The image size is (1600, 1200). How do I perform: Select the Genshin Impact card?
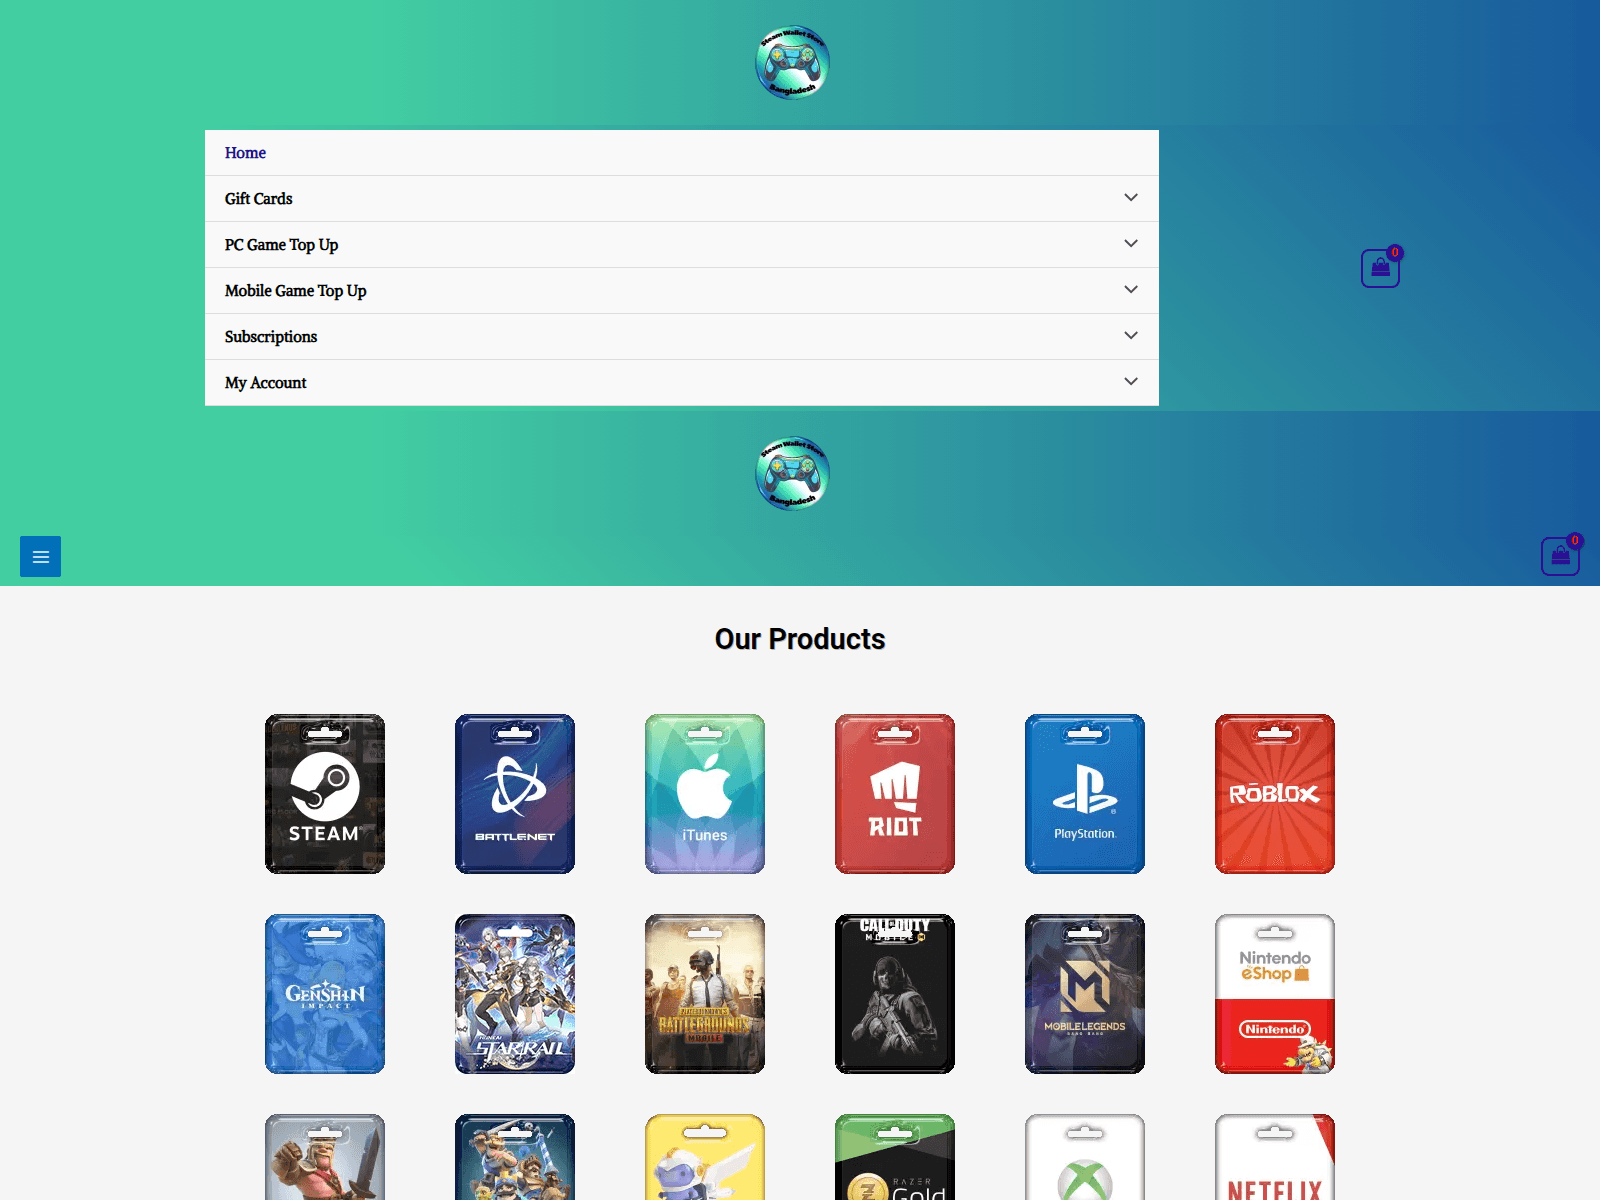(x=325, y=994)
